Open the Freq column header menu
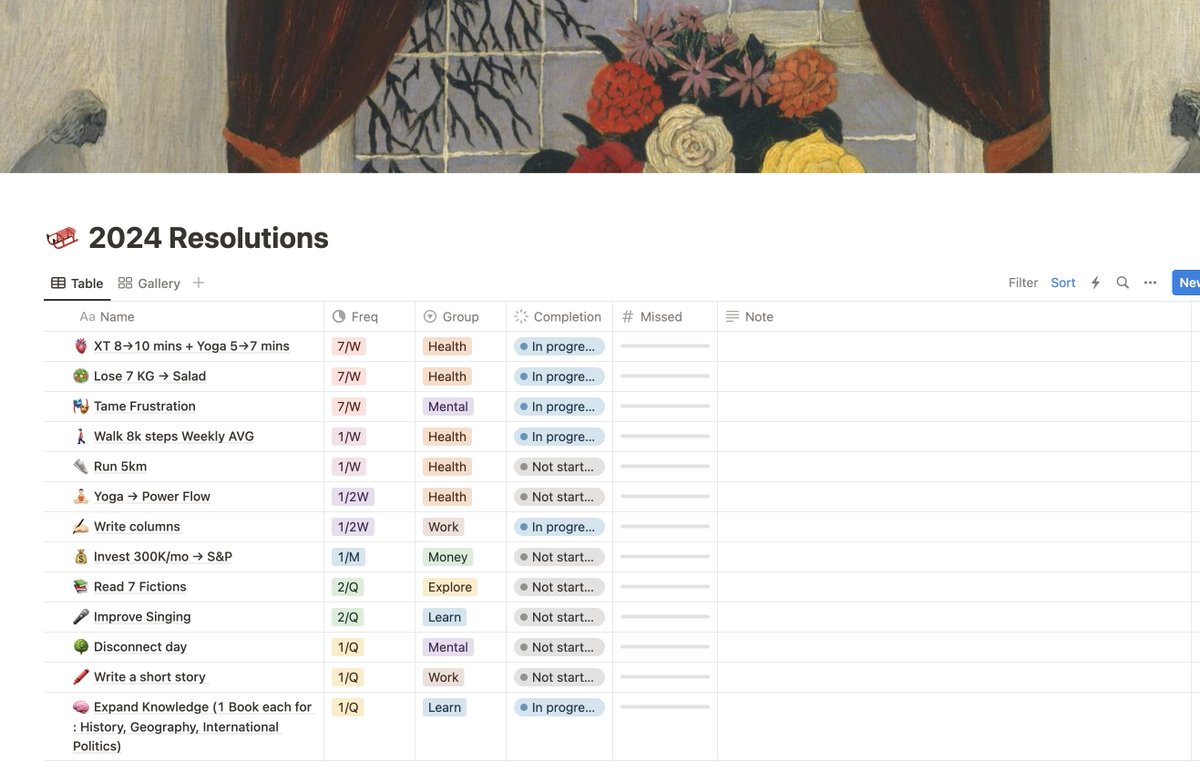Viewport: 1200px width, 762px height. tap(369, 317)
